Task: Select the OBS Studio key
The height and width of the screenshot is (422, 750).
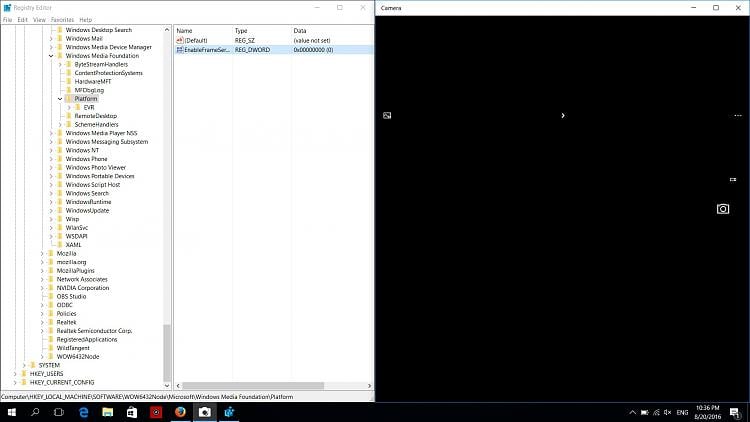Action: [71, 297]
